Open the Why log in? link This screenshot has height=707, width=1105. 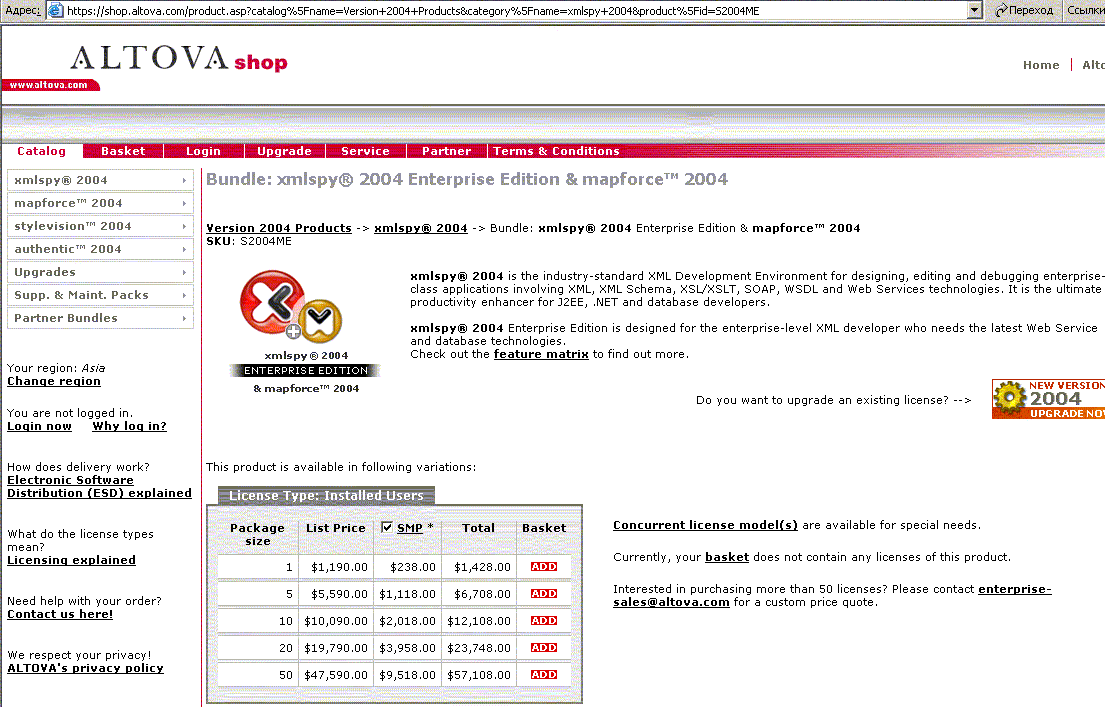(x=130, y=426)
